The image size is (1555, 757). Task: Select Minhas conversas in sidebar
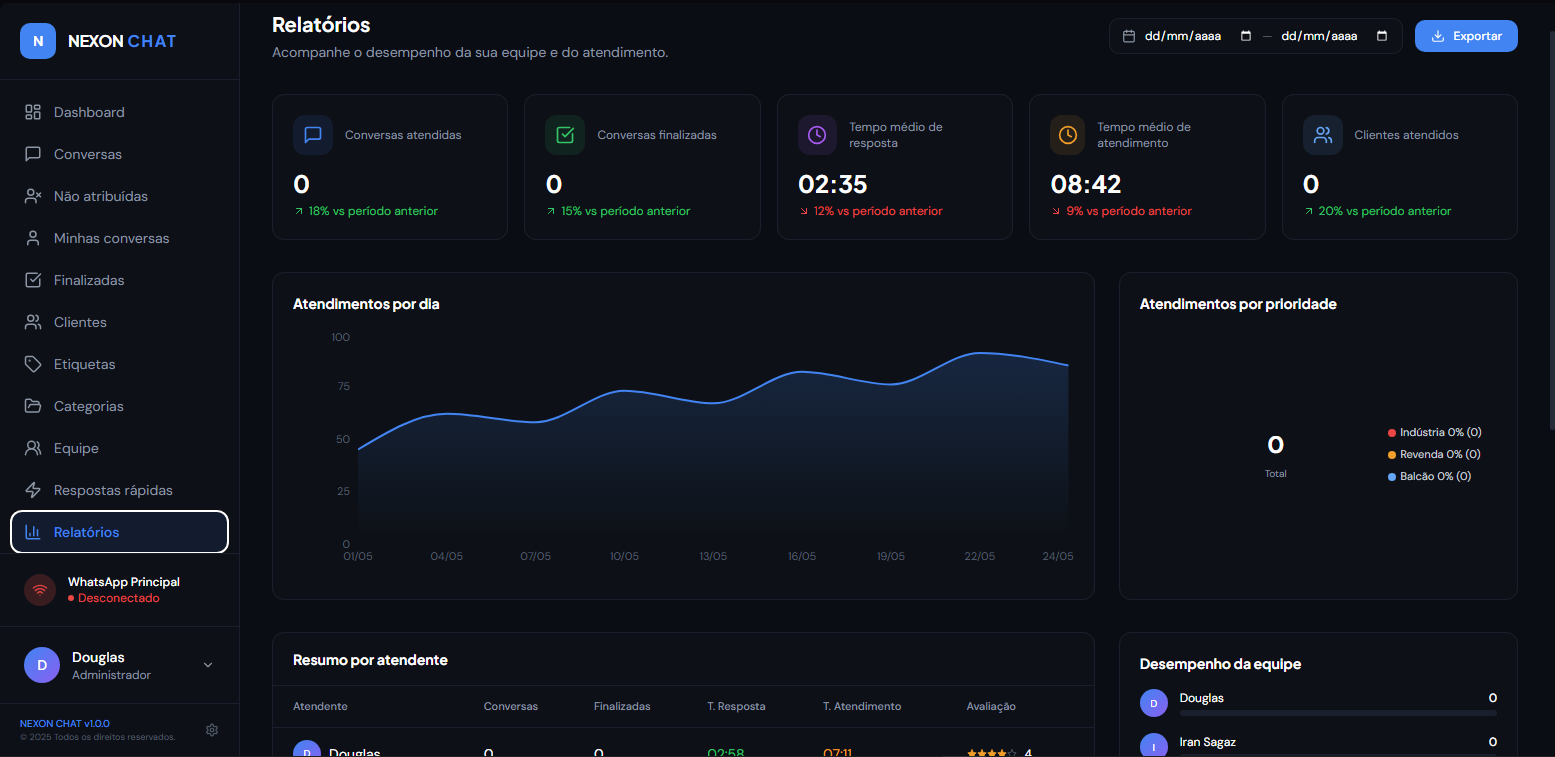point(119,238)
